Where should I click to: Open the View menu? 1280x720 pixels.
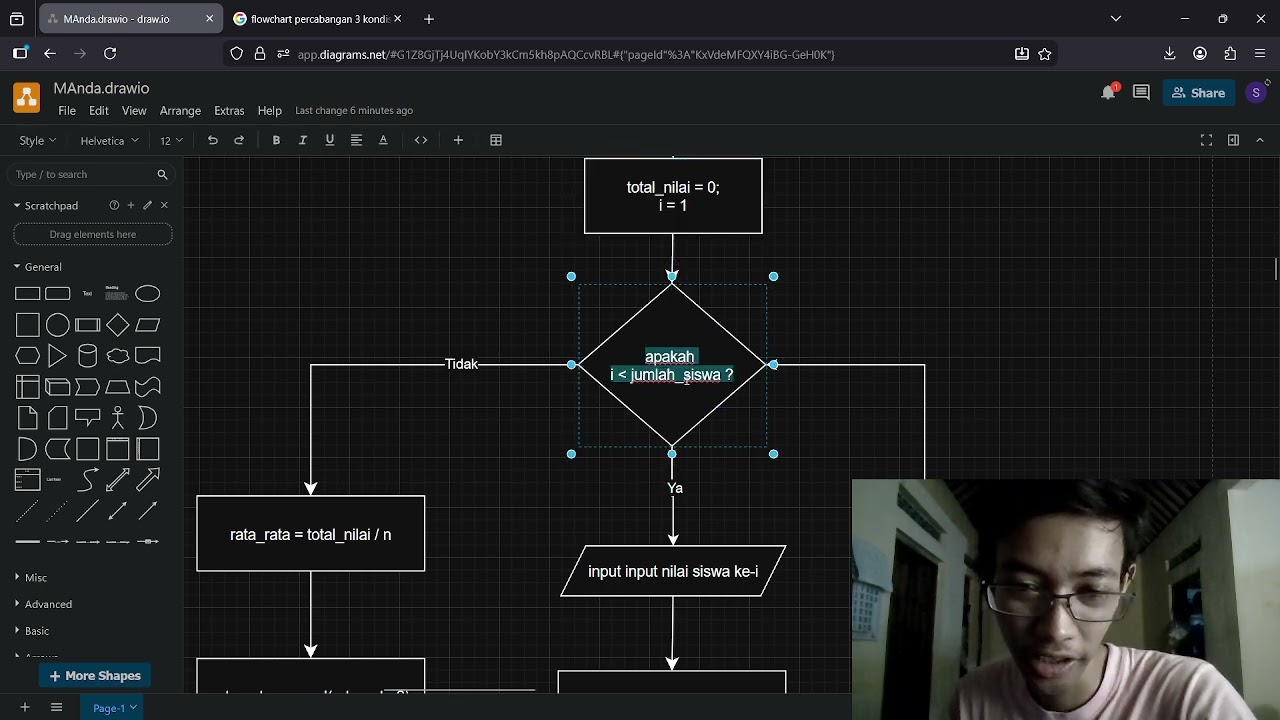[x=134, y=110]
